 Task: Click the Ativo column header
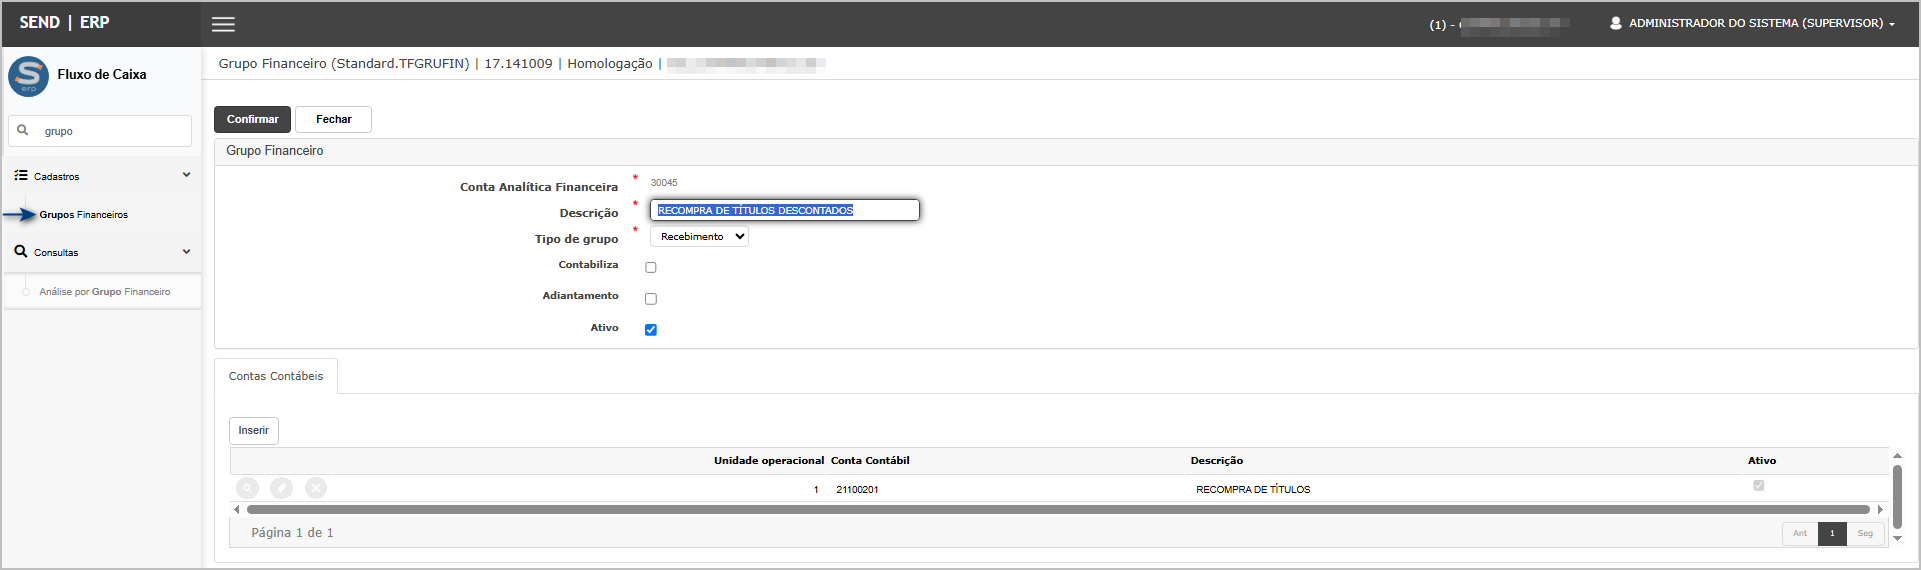[1762, 460]
